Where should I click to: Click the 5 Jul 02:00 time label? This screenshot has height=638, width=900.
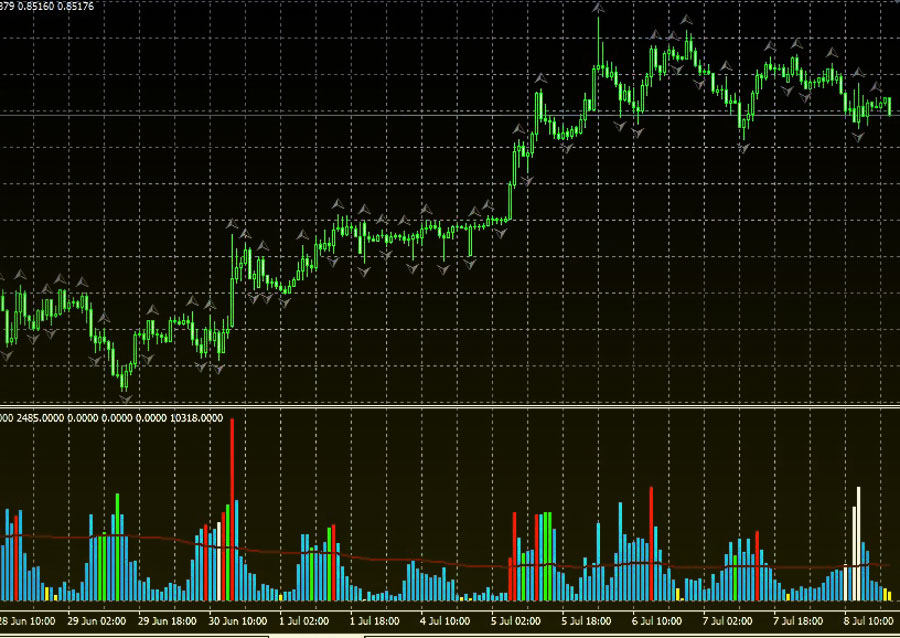(x=517, y=621)
